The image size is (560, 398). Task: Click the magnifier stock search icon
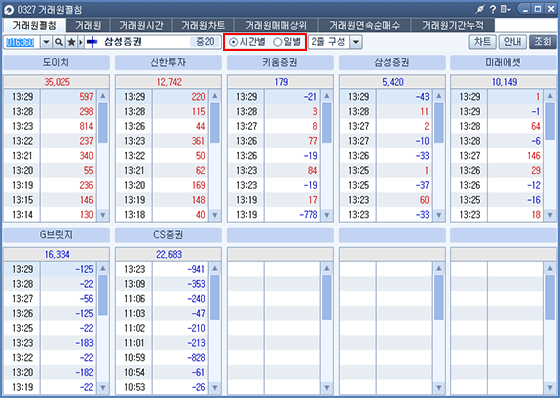pos(59,42)
